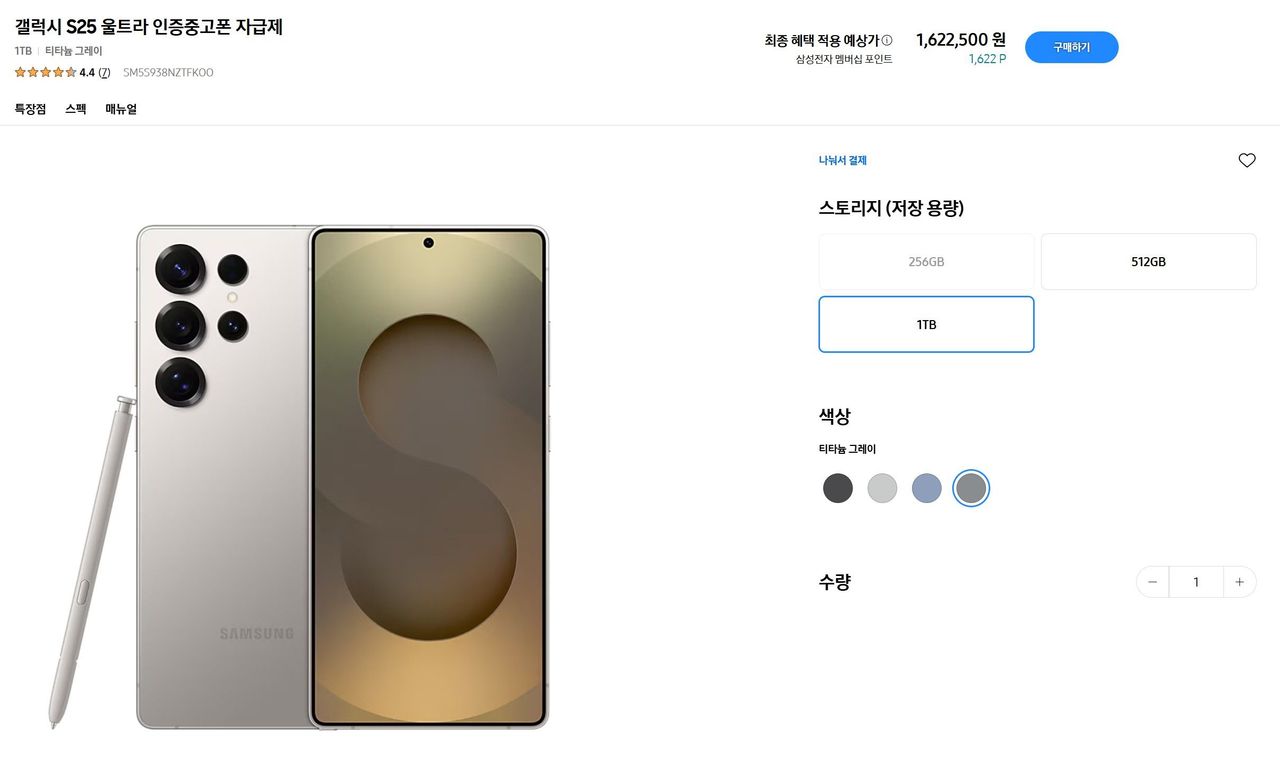Open the 특장점 tab
Screen dimensions: 1280x766
click(x=30, y=109)
